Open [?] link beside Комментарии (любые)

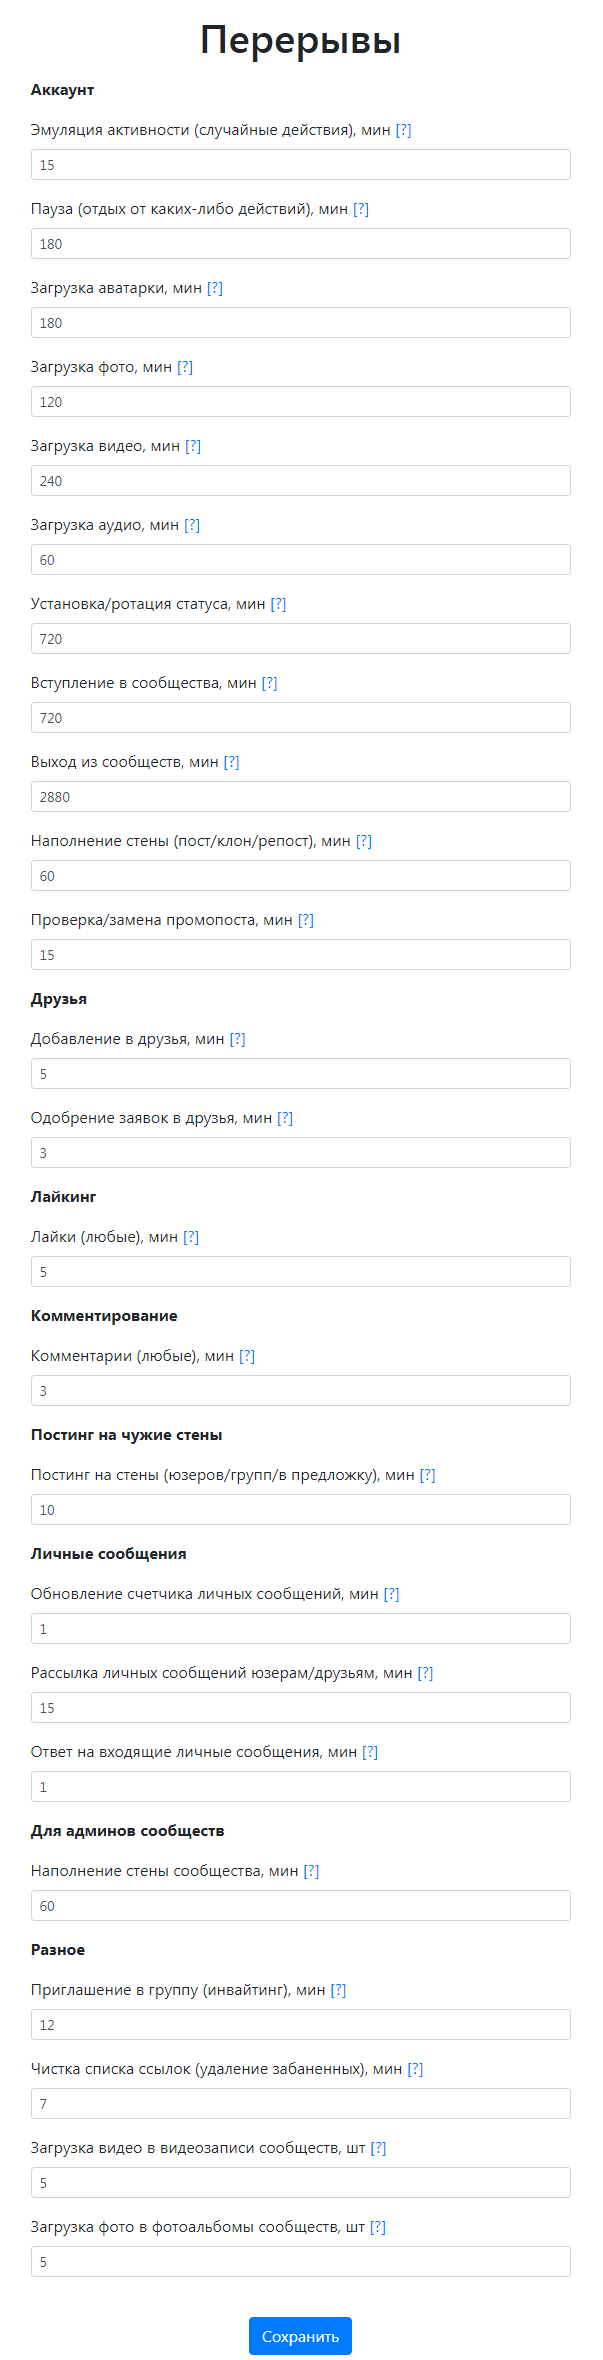[x=247, y=1356]
